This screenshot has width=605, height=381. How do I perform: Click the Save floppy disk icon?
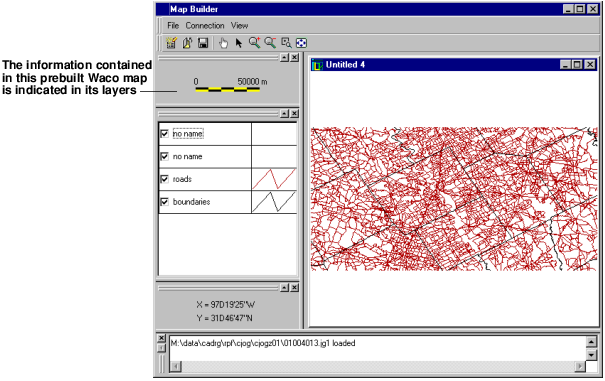tap(203, 43)
